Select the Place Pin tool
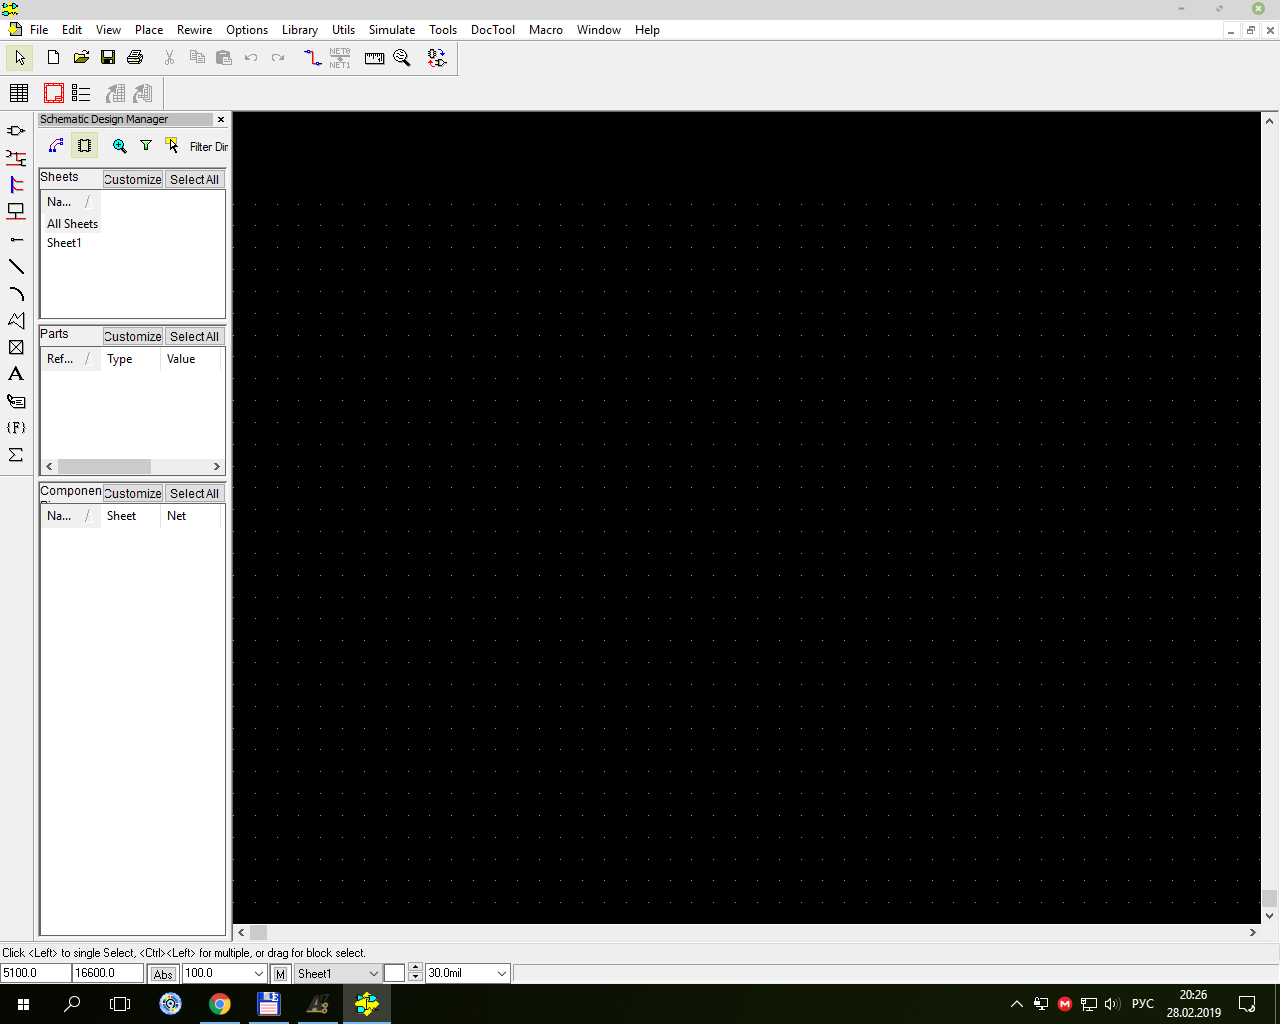The height and width of the screenshot is (1024, 1280). [x=16, y=240]
